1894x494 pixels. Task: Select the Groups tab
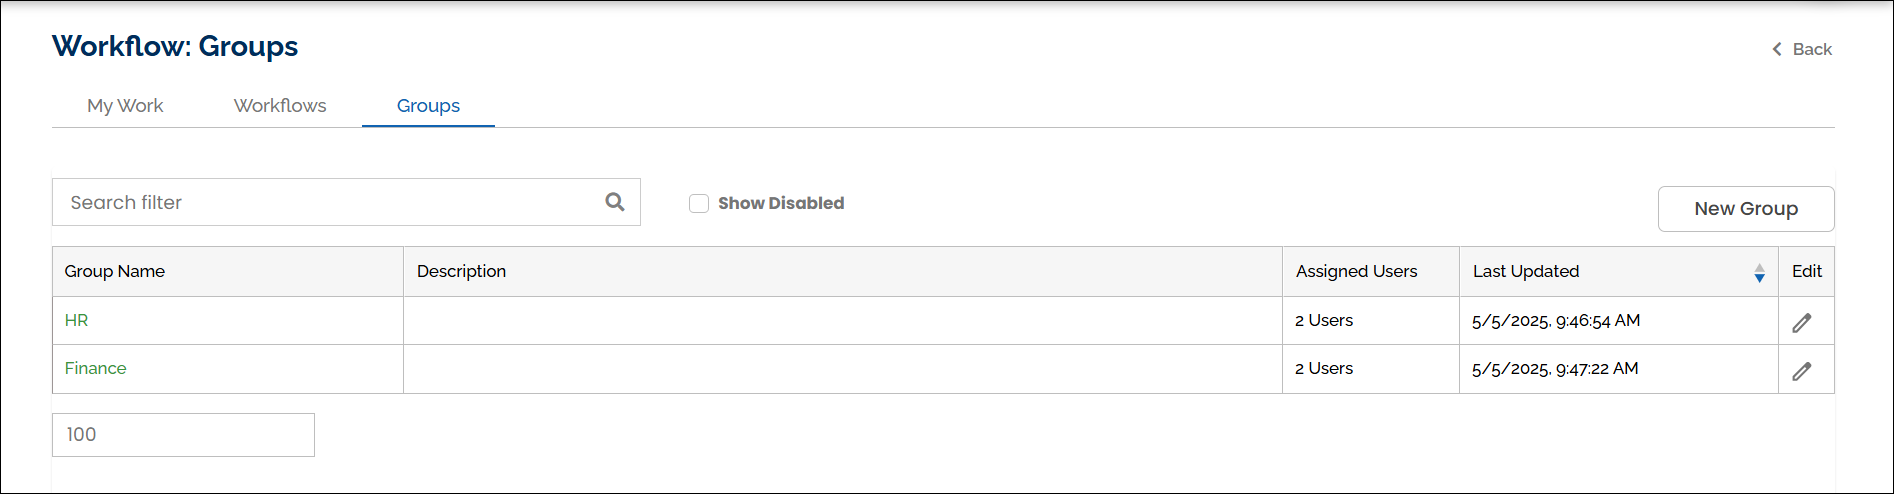pyautogui.click(x=428, y=106)
